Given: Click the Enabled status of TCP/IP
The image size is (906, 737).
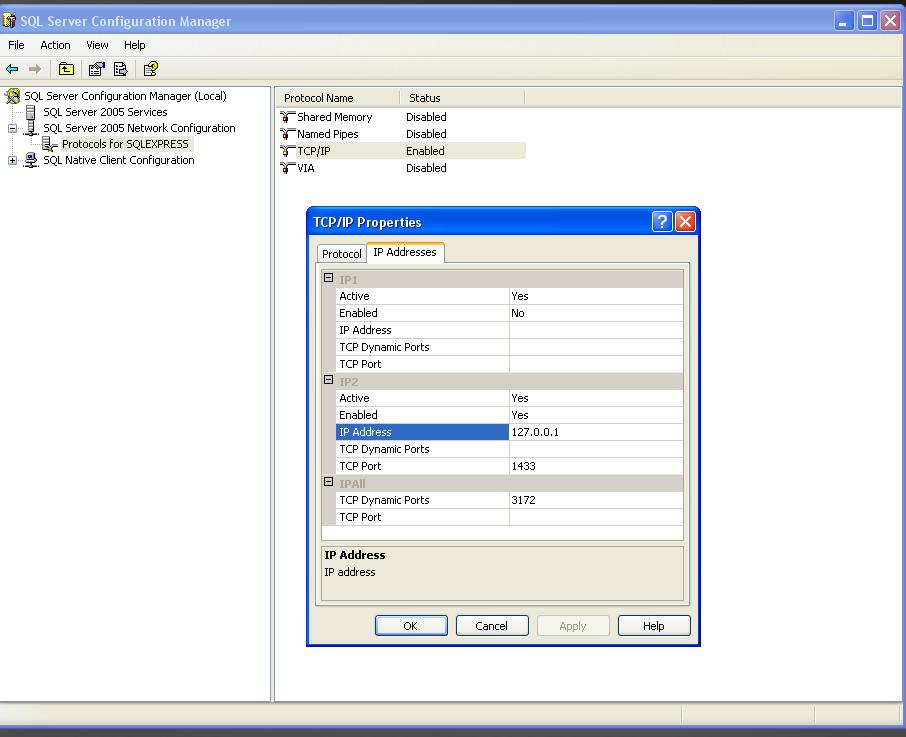Looking at the screenshot, I should click(425, 151).
